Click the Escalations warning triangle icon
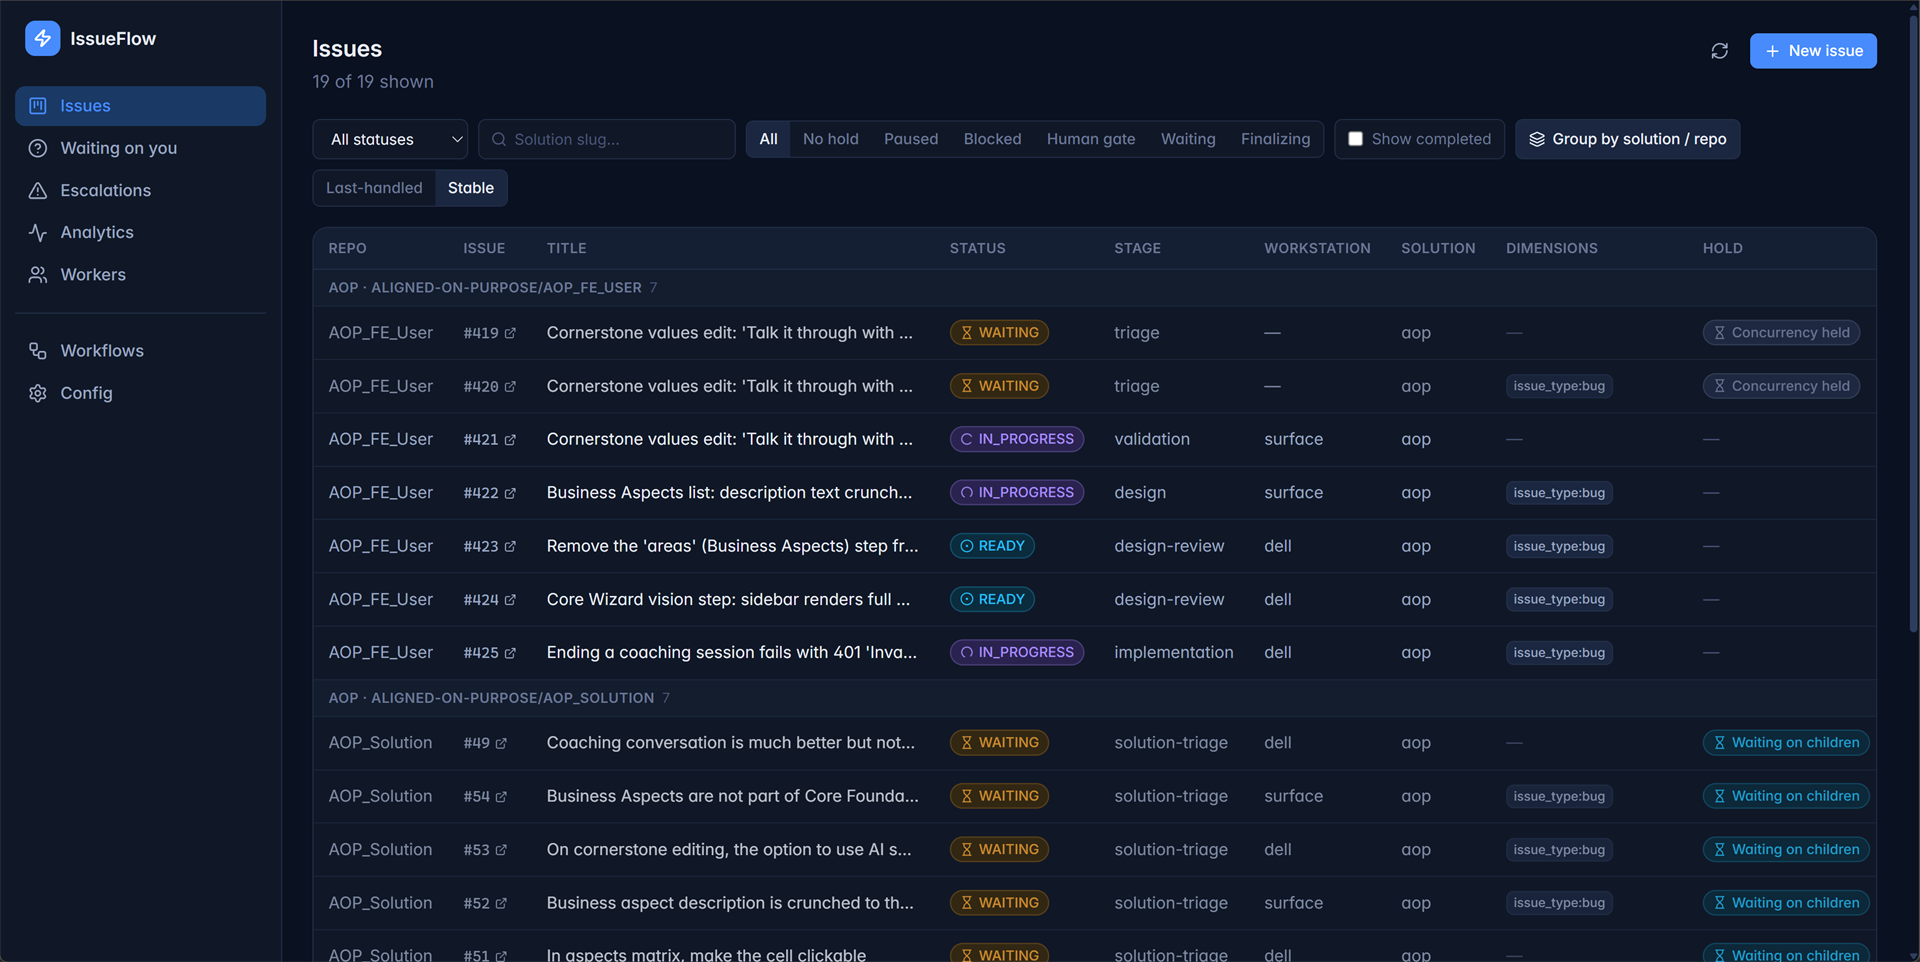The image size is (1920, 962). tap(38, 190)
